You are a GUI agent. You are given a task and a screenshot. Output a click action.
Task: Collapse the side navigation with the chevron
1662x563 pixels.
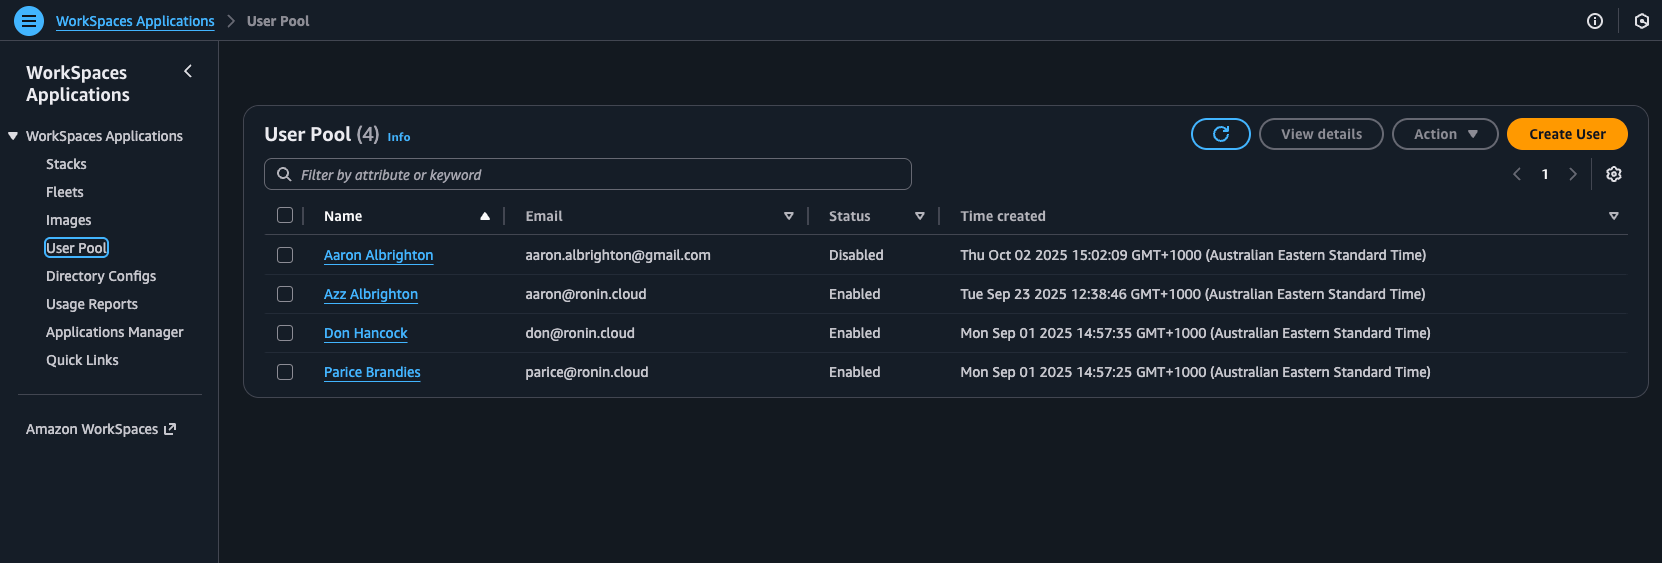[x=187, y=71]
